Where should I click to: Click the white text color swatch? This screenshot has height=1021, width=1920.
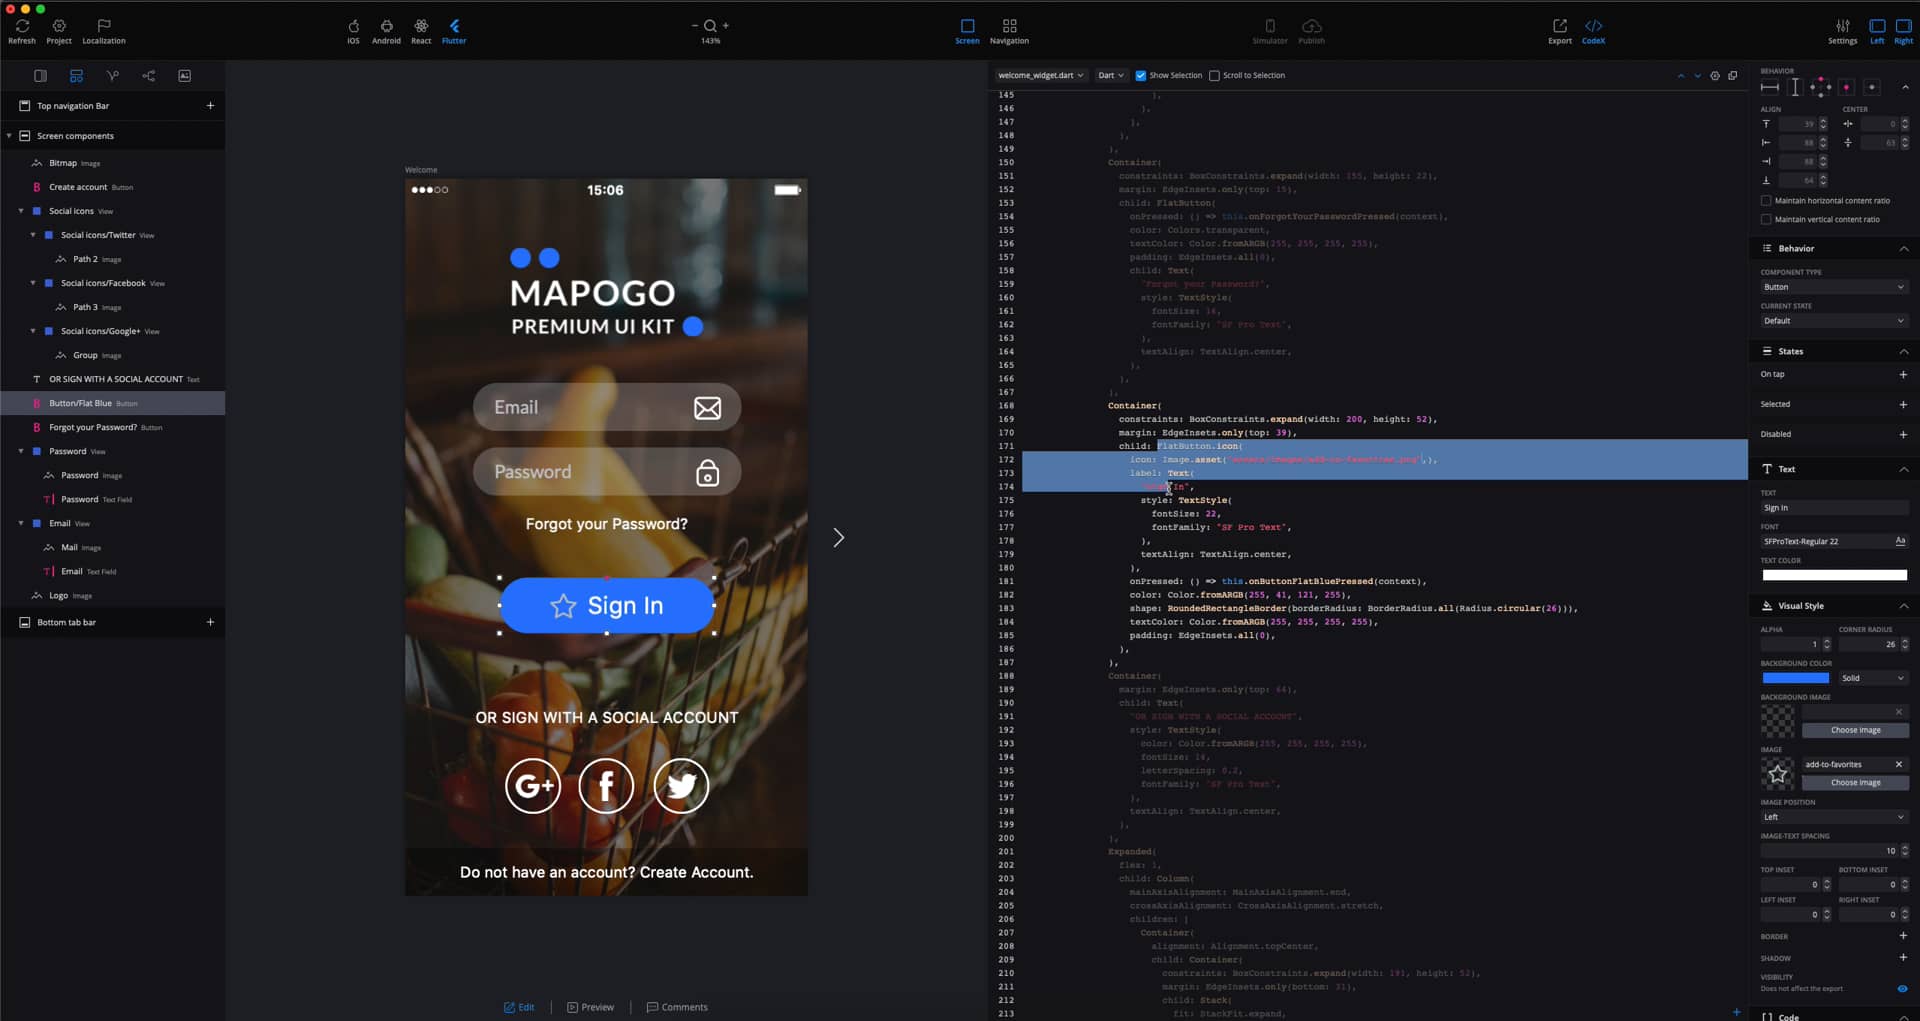(1834, 575)
